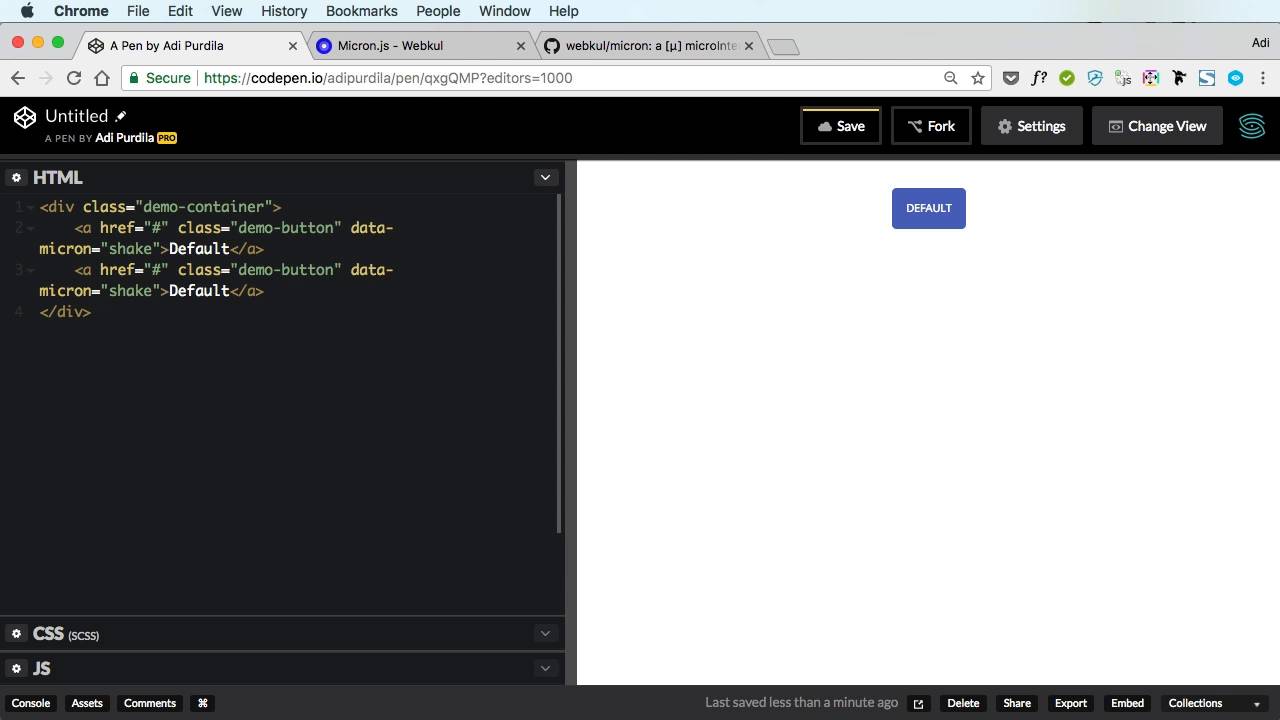Reload the page
1280x720 pixels.
[74, 78]
